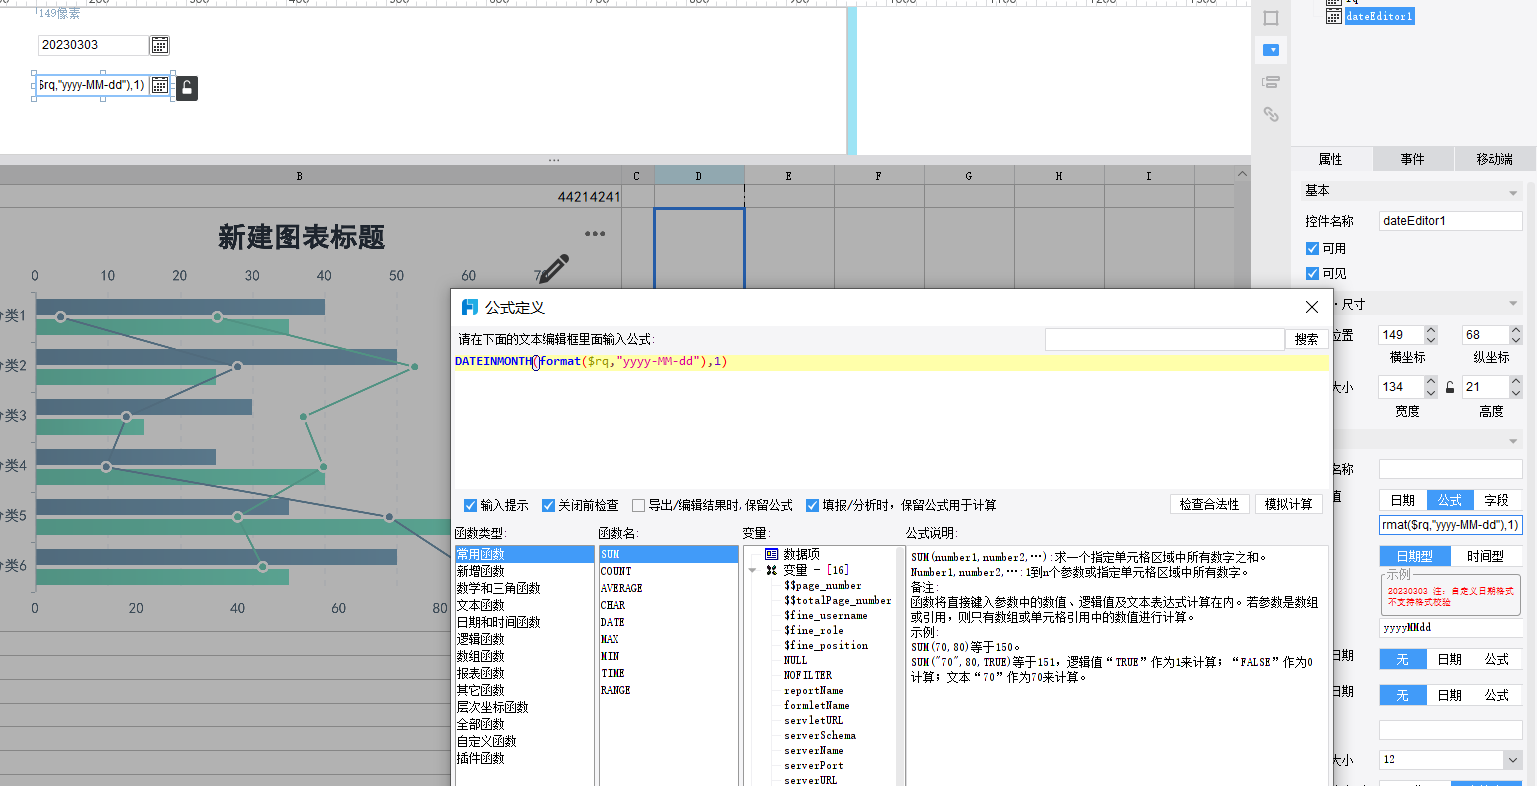Switch the value type to 日期
Screen dimensions: 1537x786
pos(1403,500)
